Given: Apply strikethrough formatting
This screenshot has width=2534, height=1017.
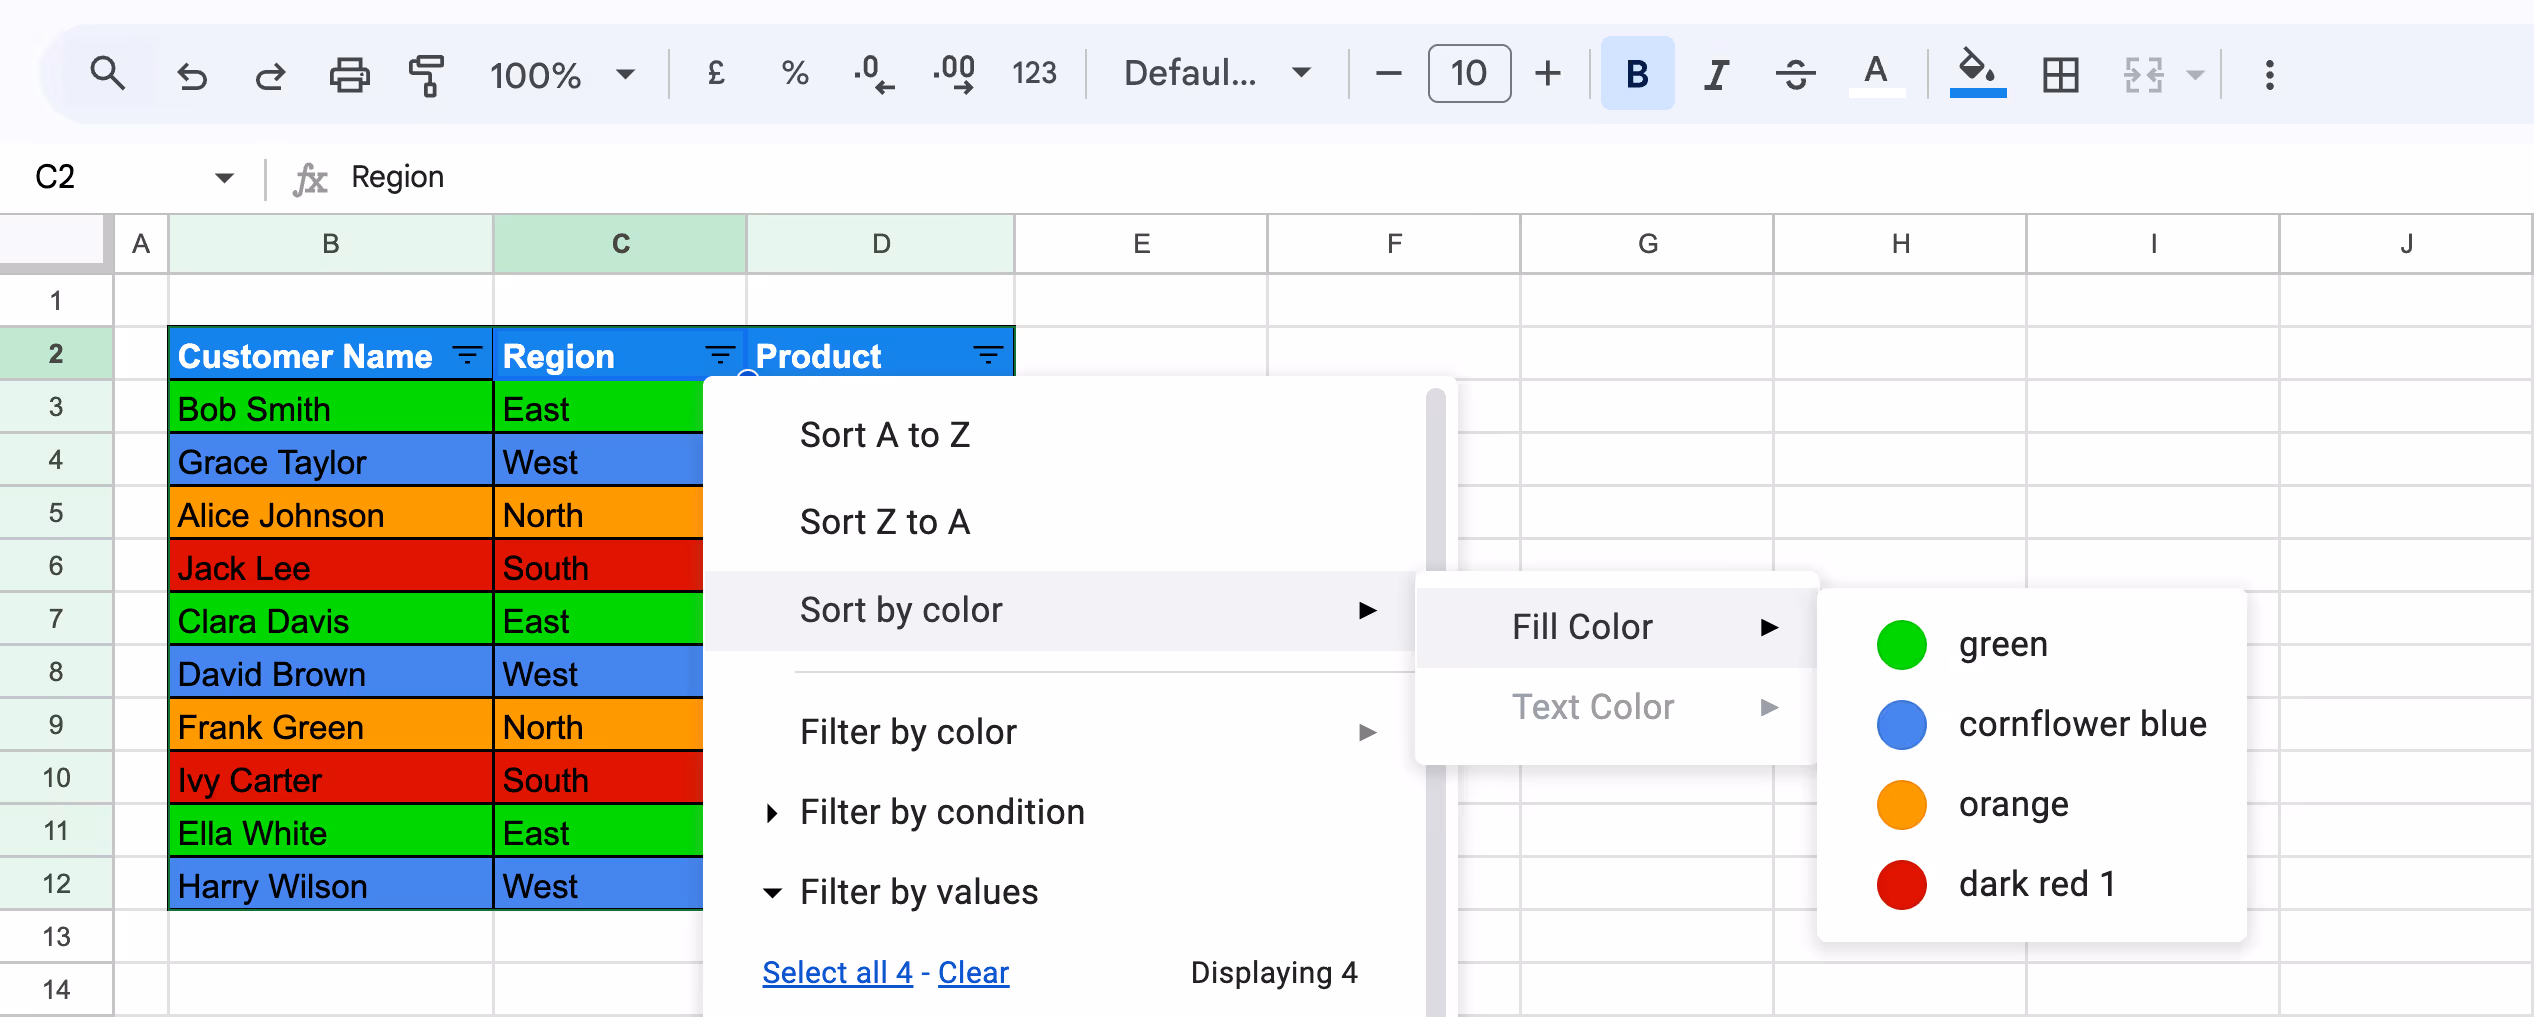Looking at the screenshot, I should coord(1796,74).
